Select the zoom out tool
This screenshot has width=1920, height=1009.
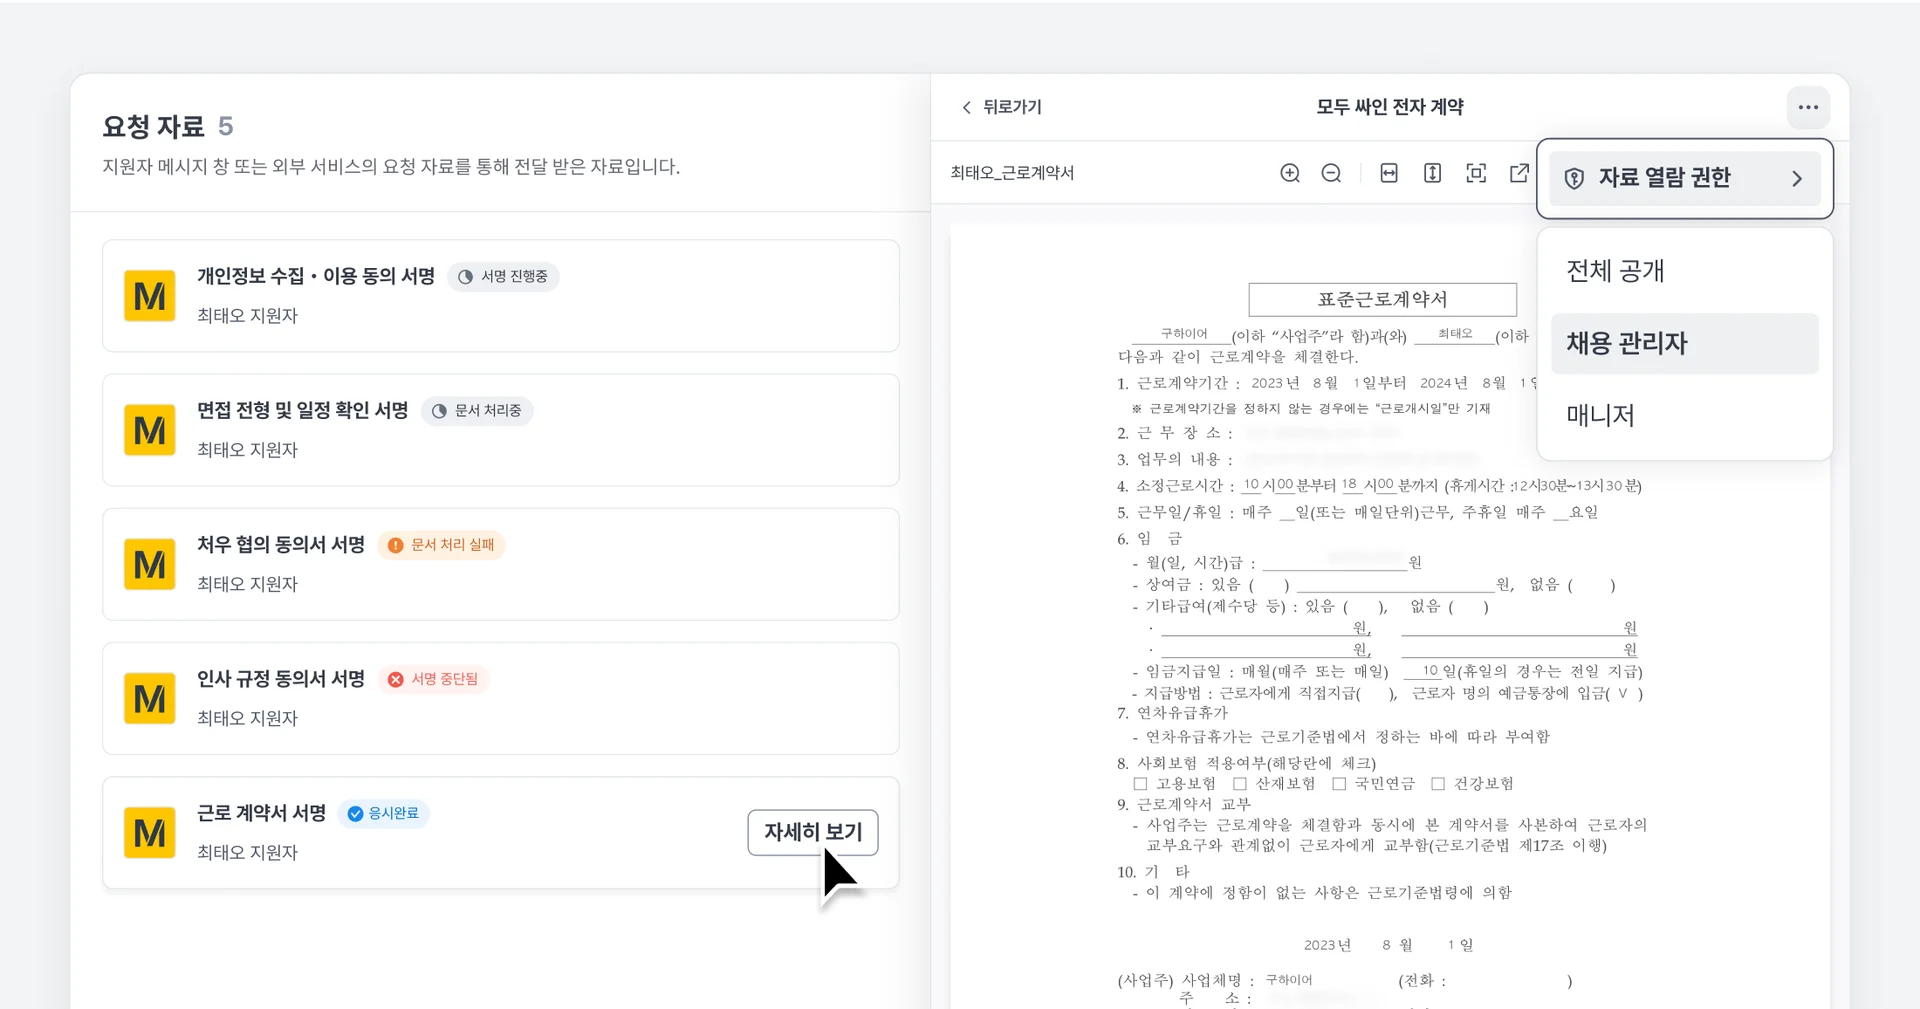(1331, 172)
